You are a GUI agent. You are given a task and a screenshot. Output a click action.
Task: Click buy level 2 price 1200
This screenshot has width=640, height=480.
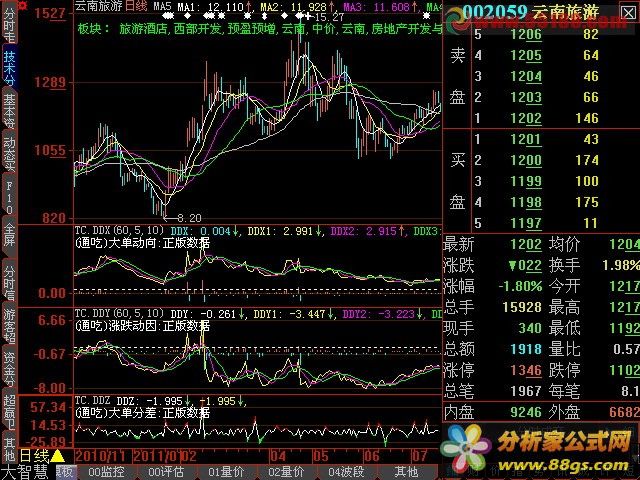(x=526, y=160)
